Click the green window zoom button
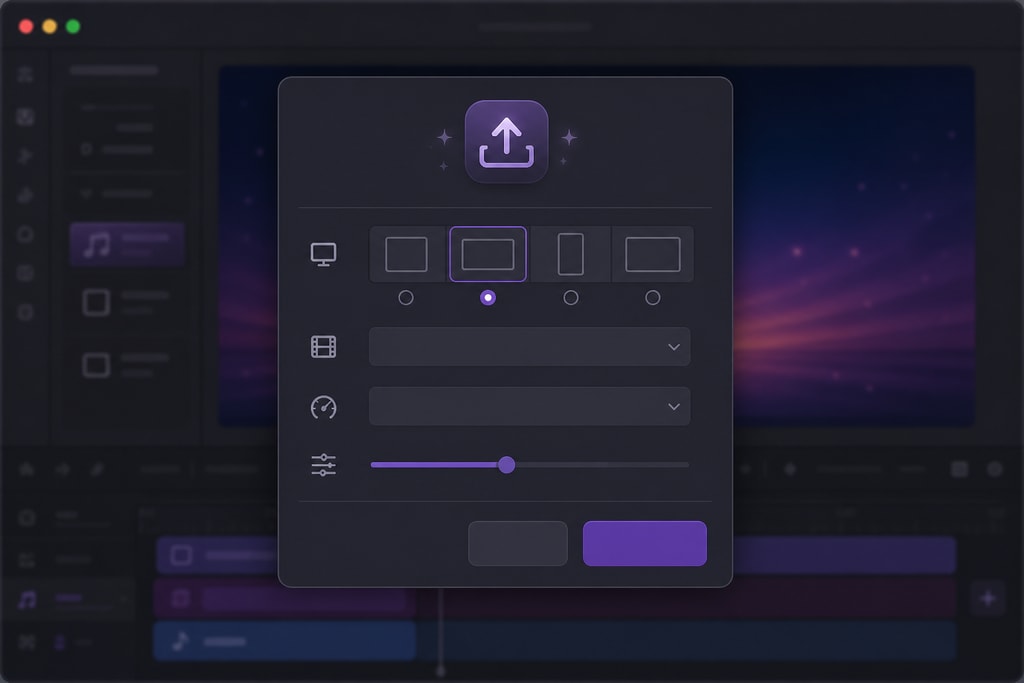 tap(73, 26)
